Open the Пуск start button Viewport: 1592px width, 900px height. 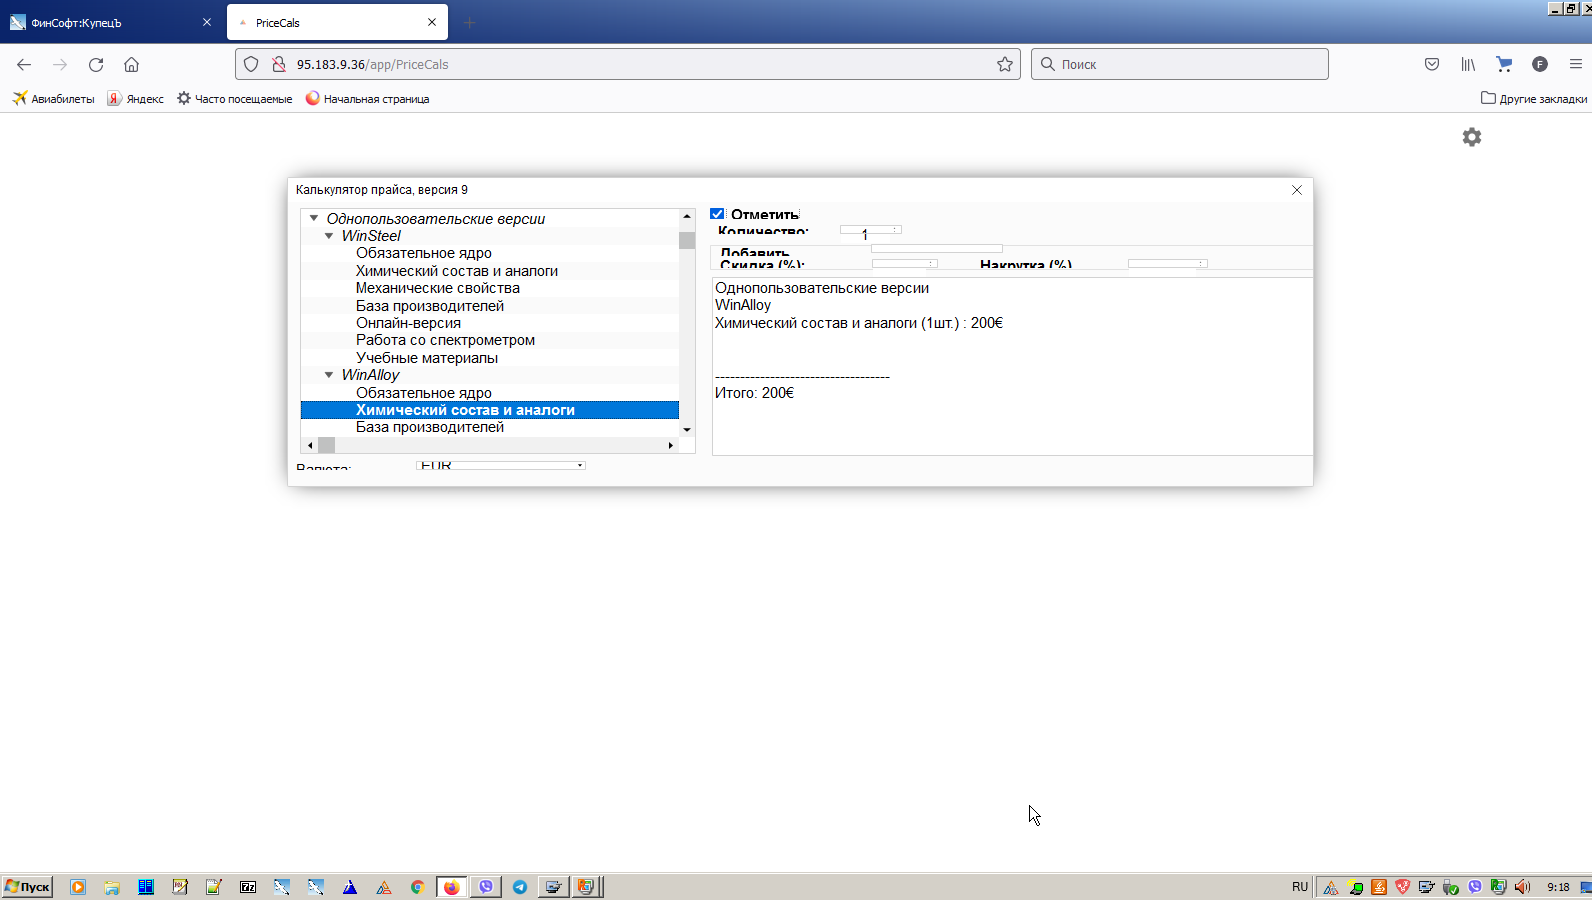click(x=27, y=886)
